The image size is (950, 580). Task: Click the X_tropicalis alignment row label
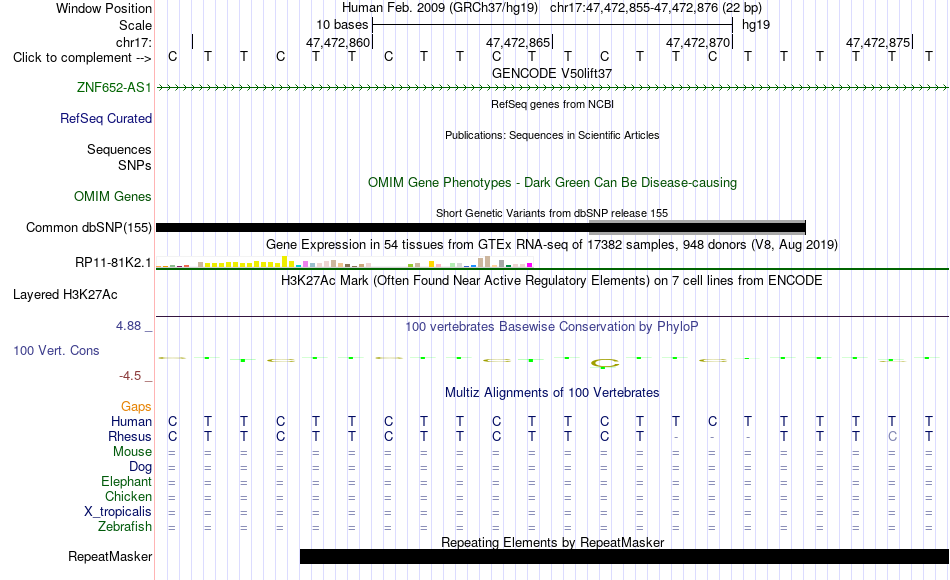click(118, 512)
